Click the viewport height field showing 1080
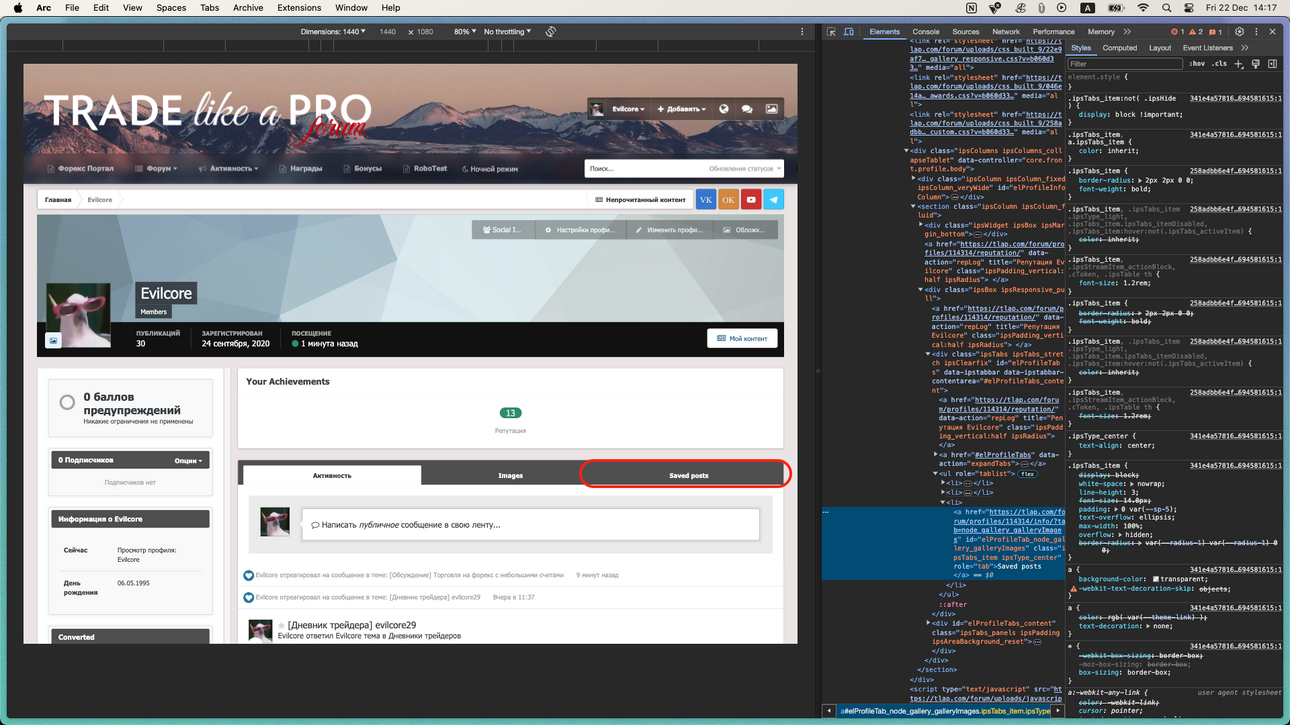Image resolution: width=1290 pixels, height=725 pixels. click(x=424, y=32)
